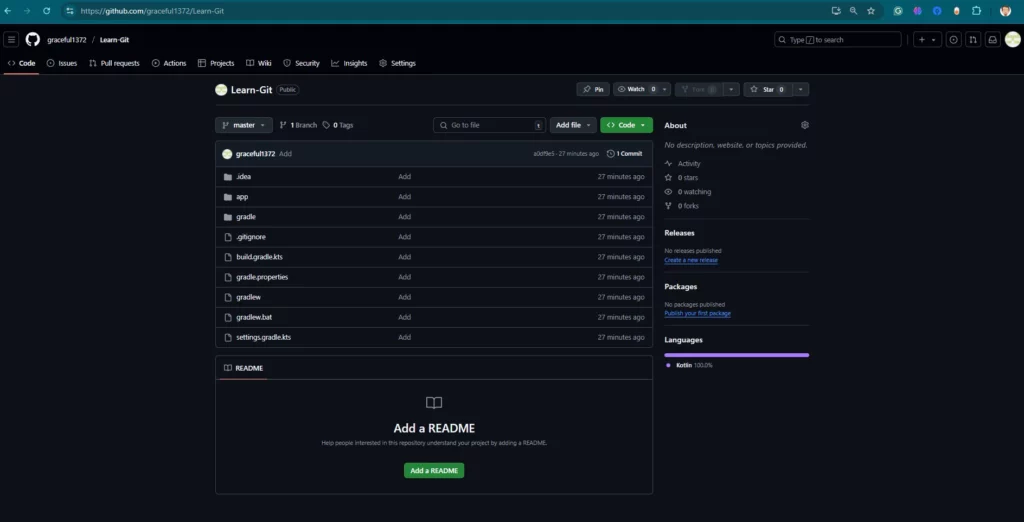The height and width of the screenshot is (522, 1024).
Task: Open the repository Settings tab
Action: click(x=397, y=63)
